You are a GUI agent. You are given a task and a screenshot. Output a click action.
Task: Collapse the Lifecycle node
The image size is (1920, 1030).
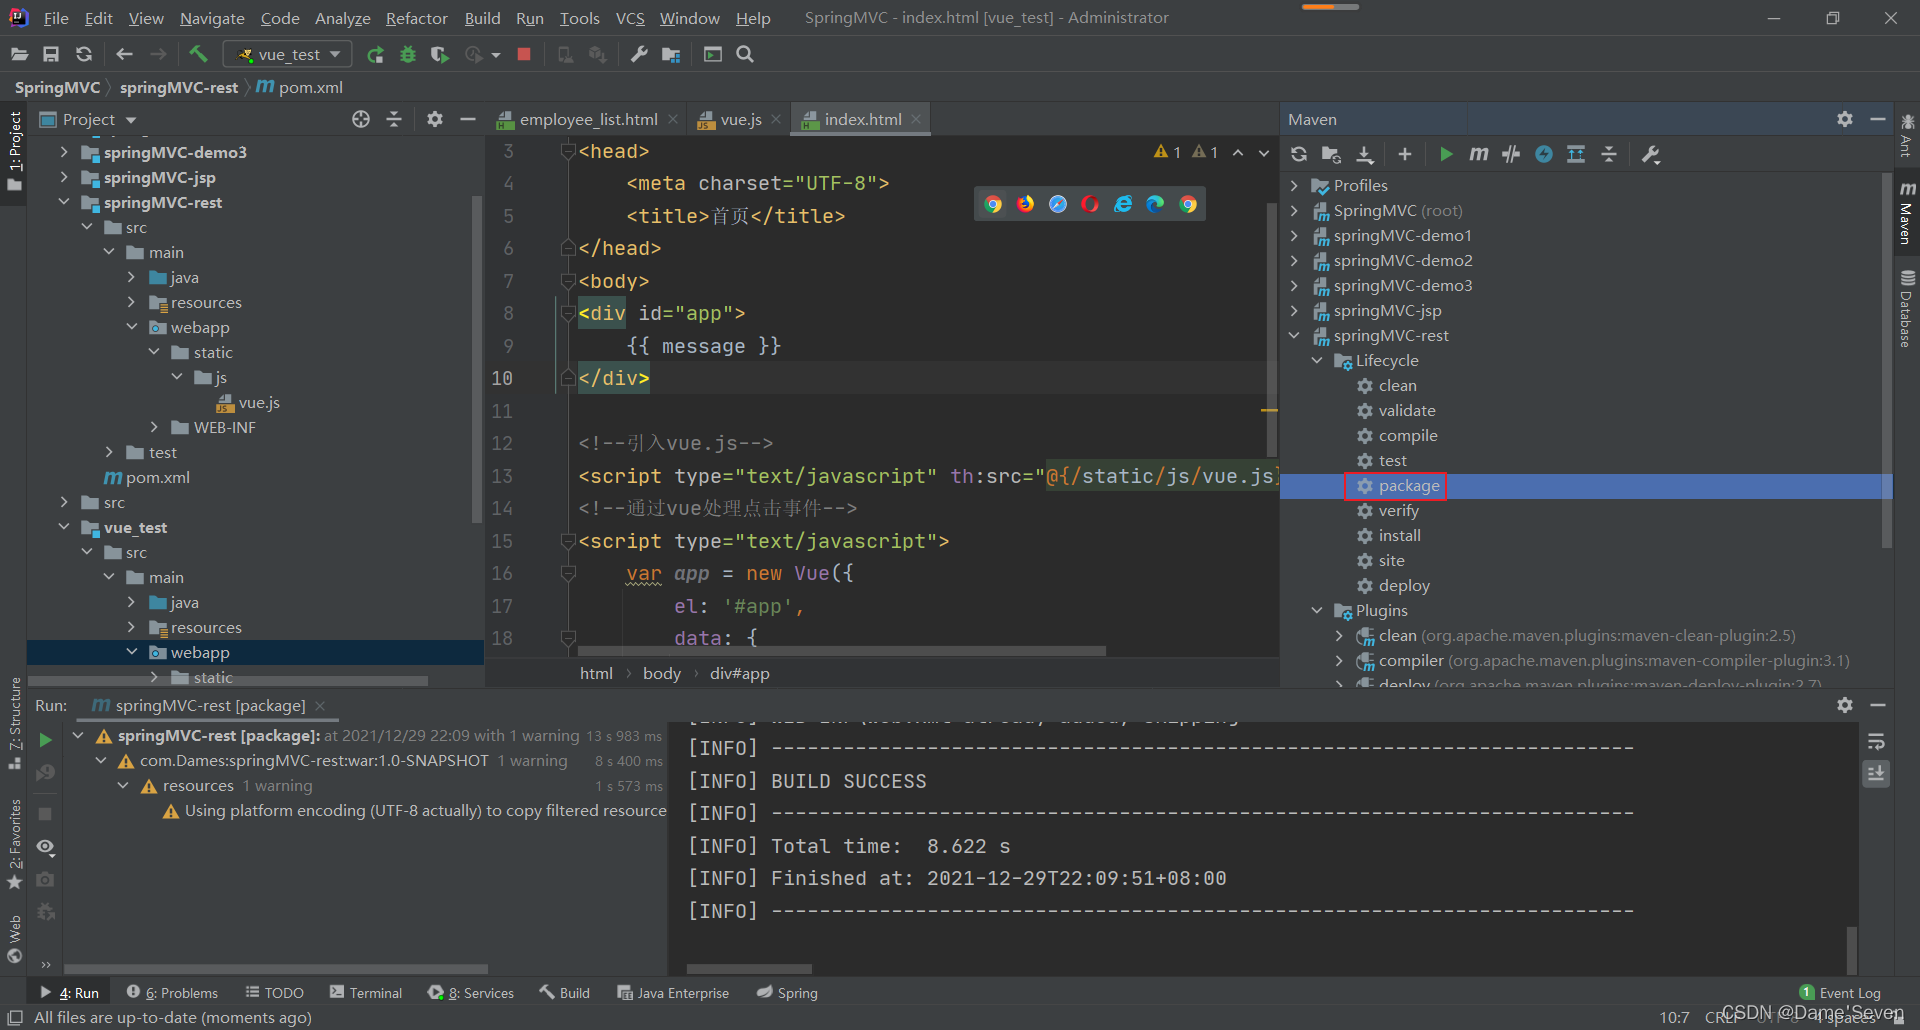pos(1317,361)
